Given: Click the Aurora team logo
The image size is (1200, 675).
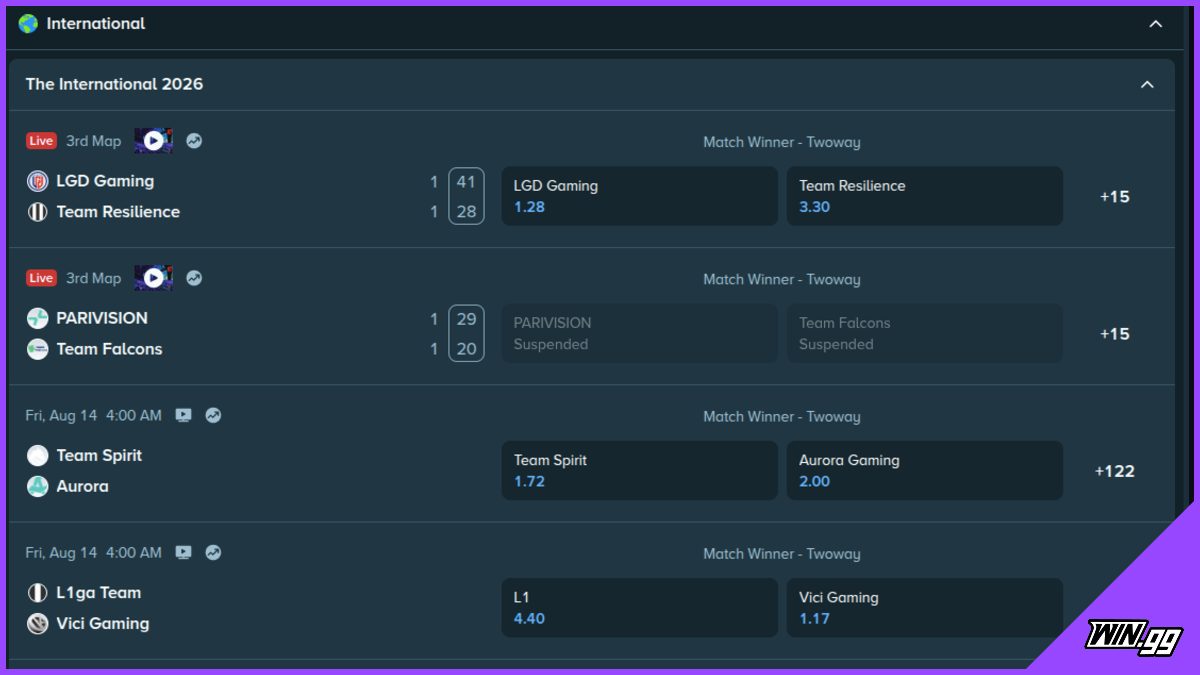Looking at the screenshot, I should (x=37, y=486).
